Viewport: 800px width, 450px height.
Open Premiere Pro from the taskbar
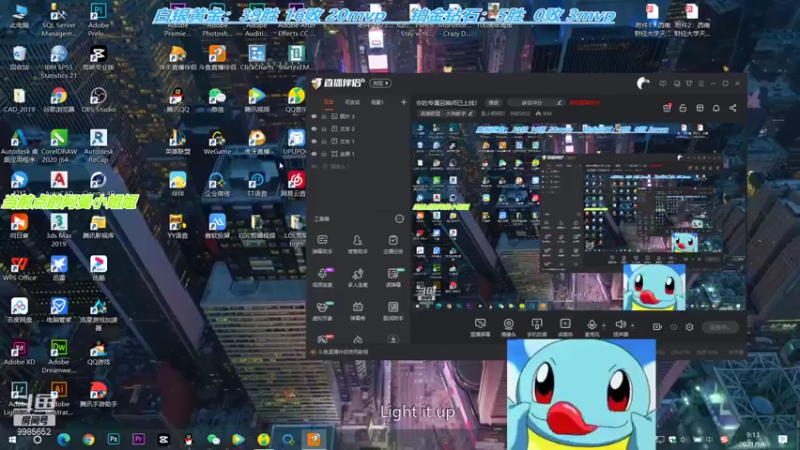138,439
